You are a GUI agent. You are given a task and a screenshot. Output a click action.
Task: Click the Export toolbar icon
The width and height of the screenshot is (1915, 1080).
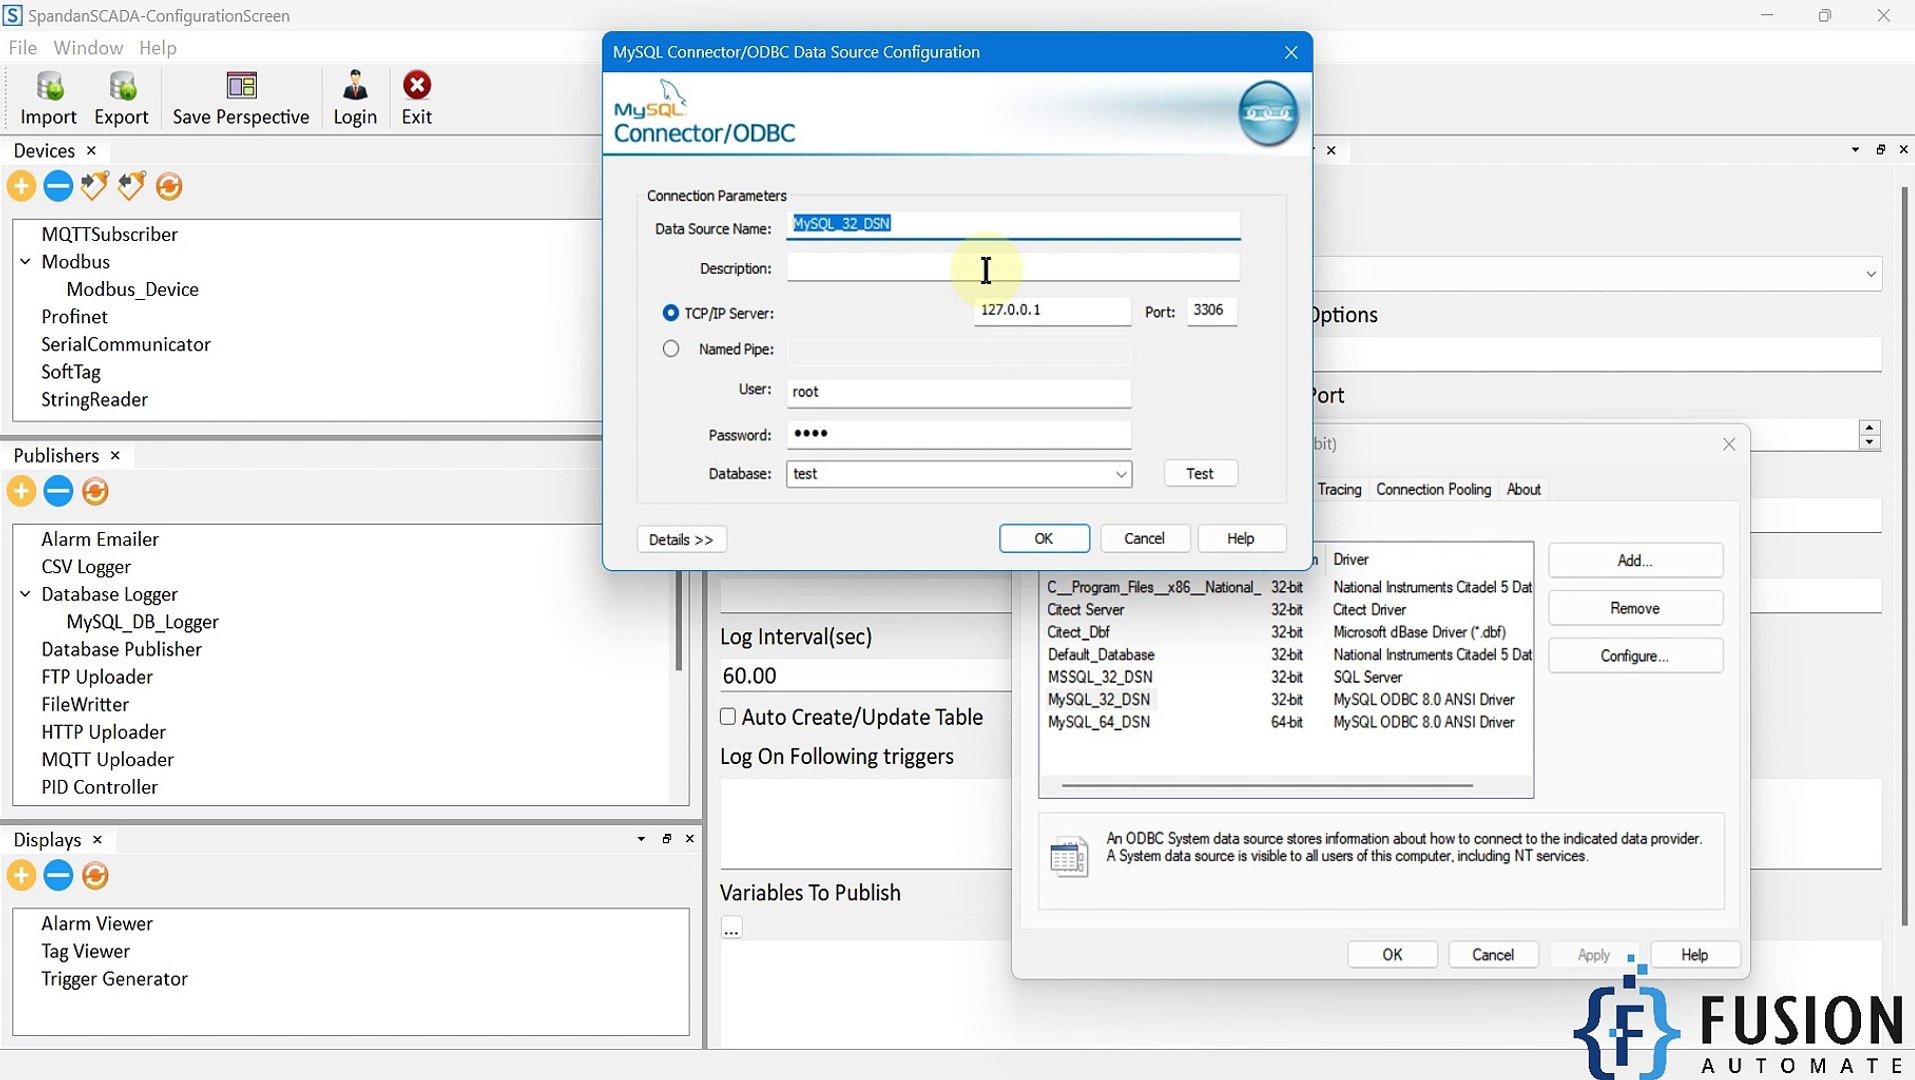click(x=121, y=98)
